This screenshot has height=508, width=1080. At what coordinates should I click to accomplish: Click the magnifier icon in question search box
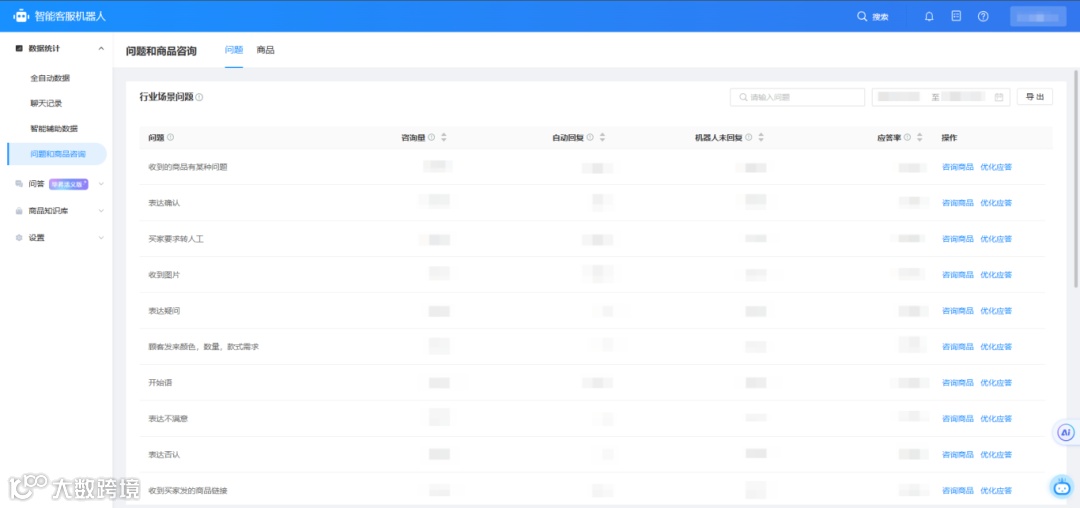coord(743,97)
